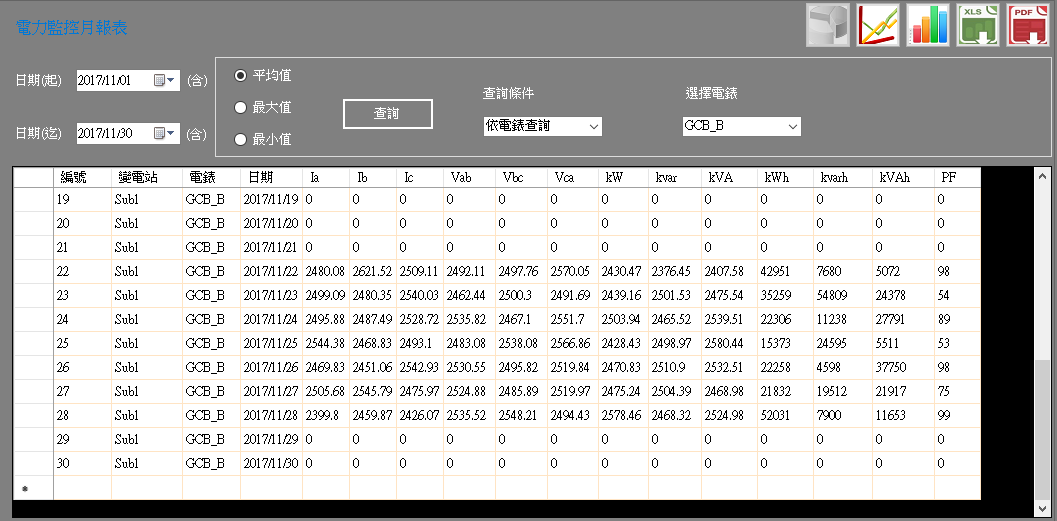Expand the GCB_B meter selection dropdown
This screenshot has height=521, width=1057.
pos(792,126)
